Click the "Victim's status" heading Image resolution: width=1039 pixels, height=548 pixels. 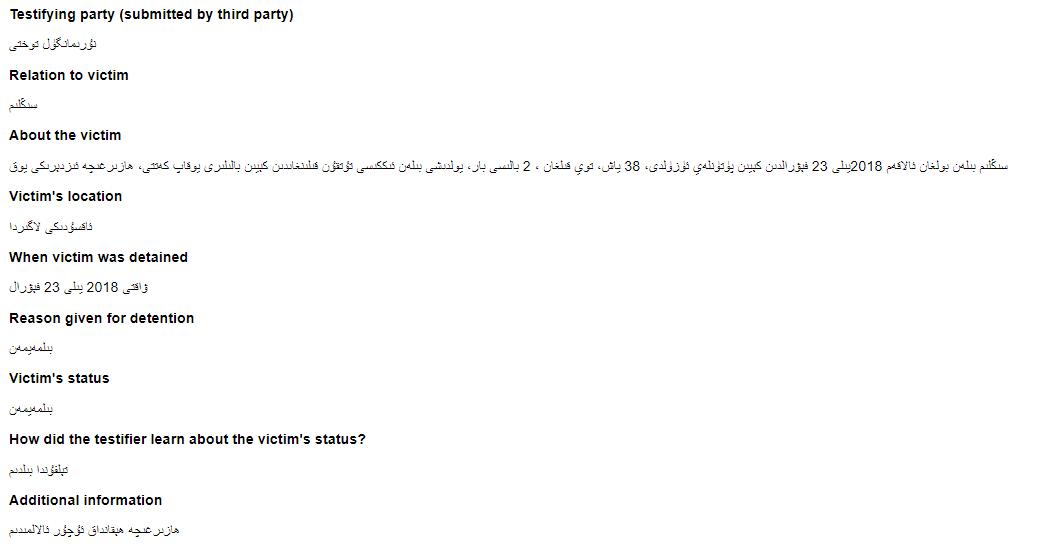pyautogui.click(x=59, y=378)
